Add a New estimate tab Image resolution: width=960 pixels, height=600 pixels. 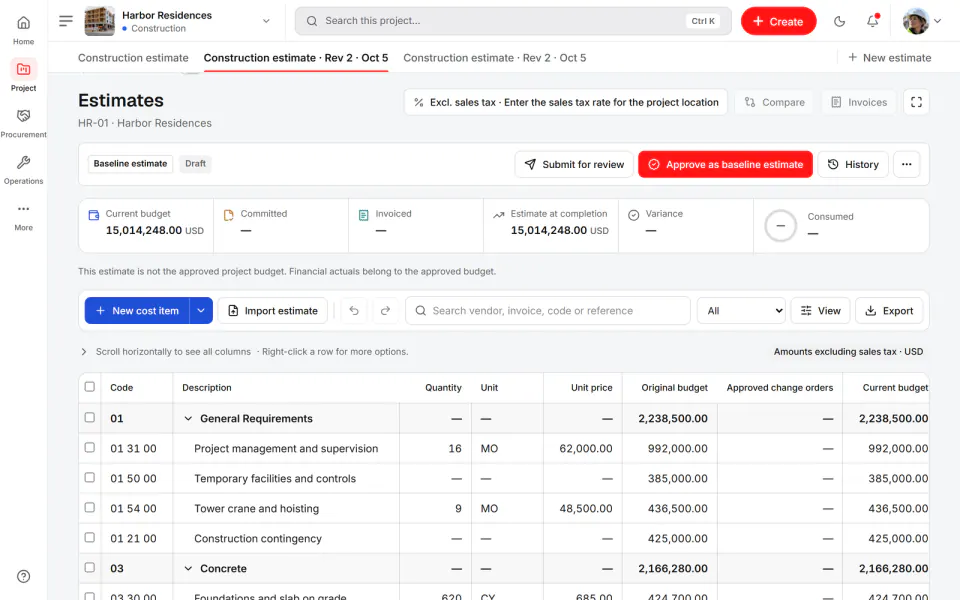pos(889,58)
